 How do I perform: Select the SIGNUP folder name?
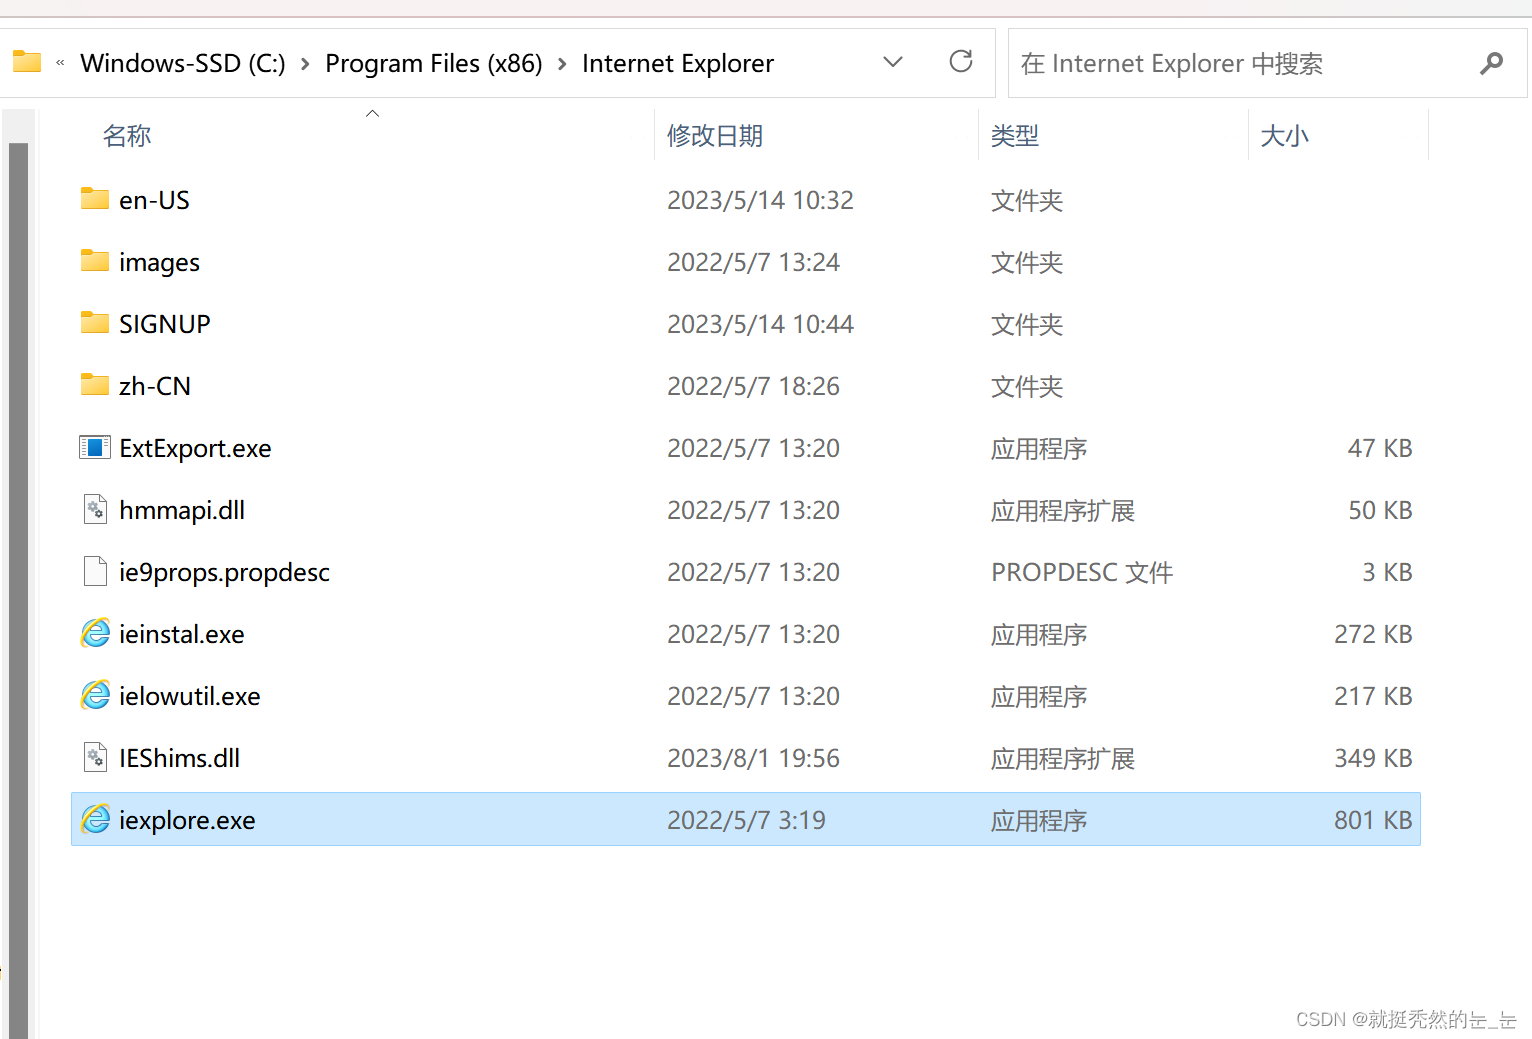click(x=165, y=324)
